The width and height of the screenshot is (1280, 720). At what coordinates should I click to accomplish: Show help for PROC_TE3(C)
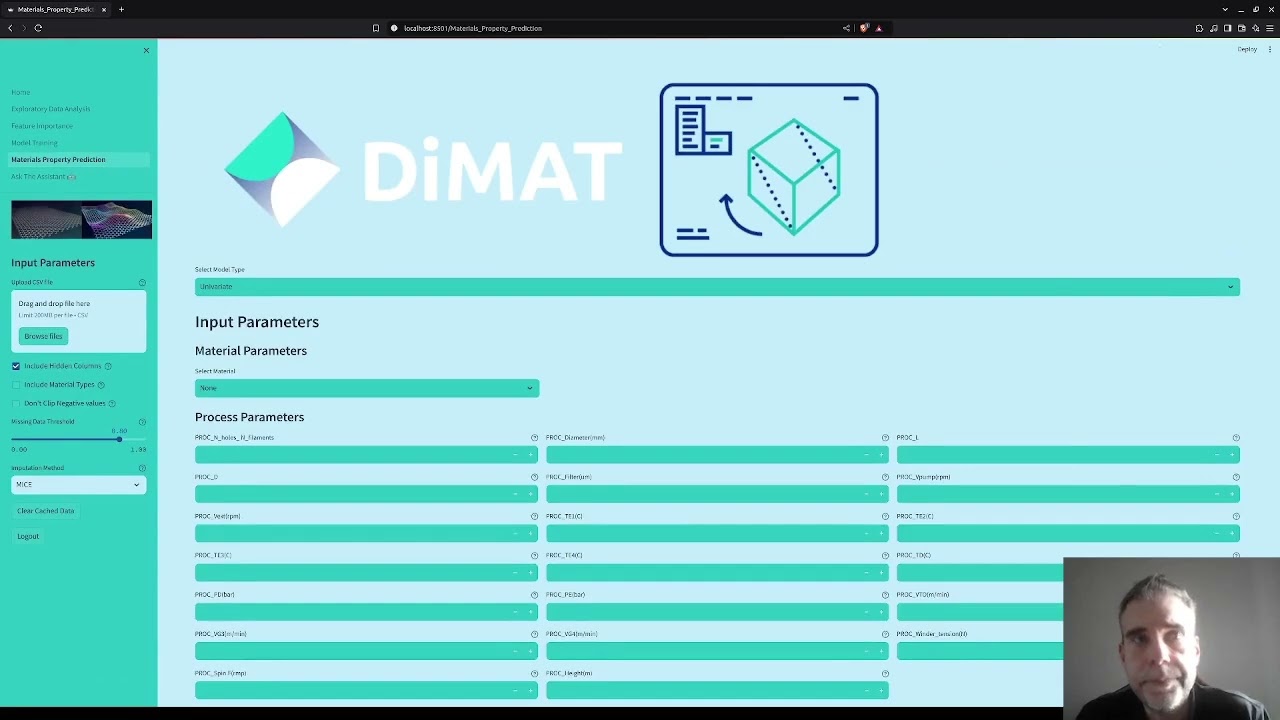pyautogui.click(x=534, y=556)
